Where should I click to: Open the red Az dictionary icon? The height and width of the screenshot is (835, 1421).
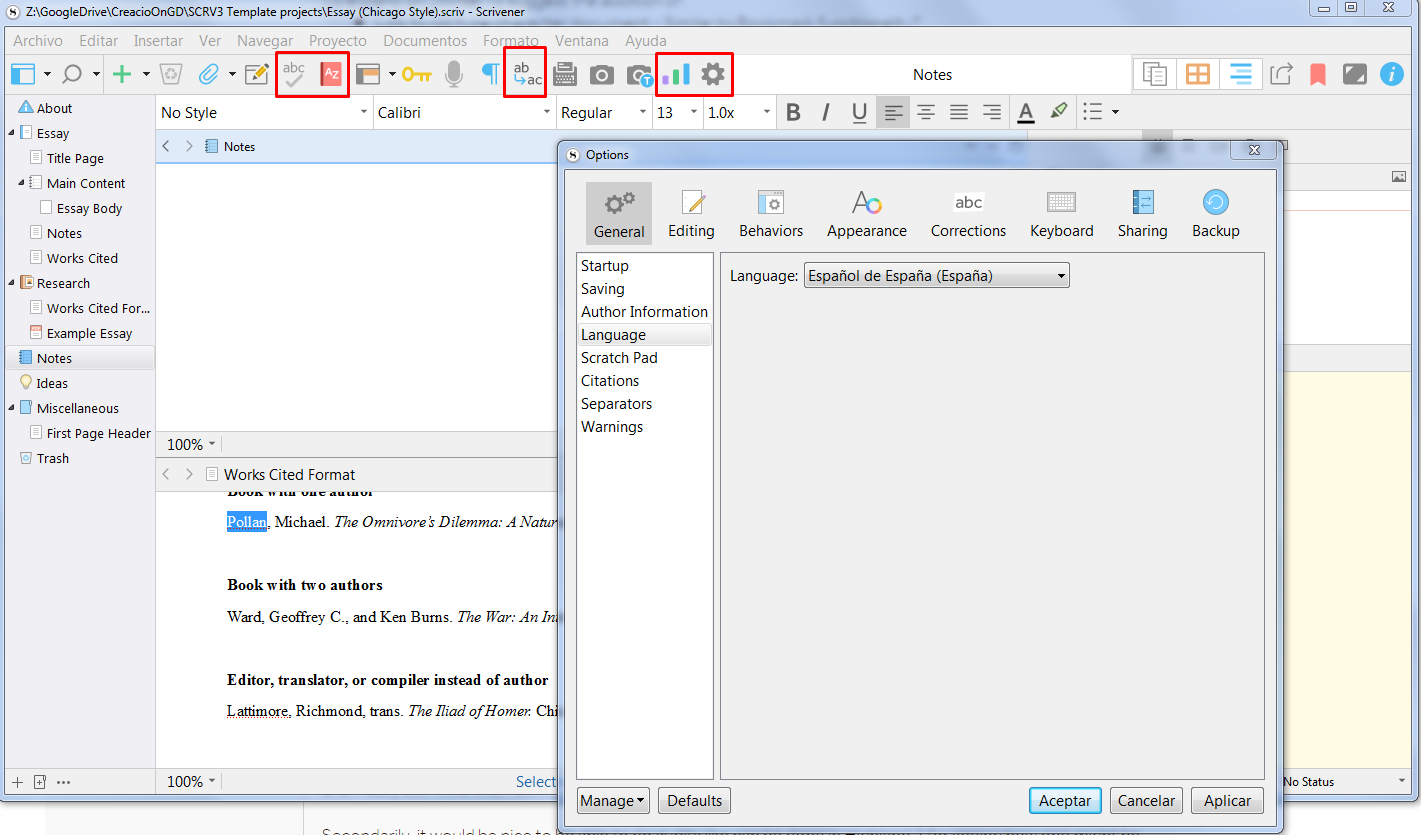pos(331,74)
